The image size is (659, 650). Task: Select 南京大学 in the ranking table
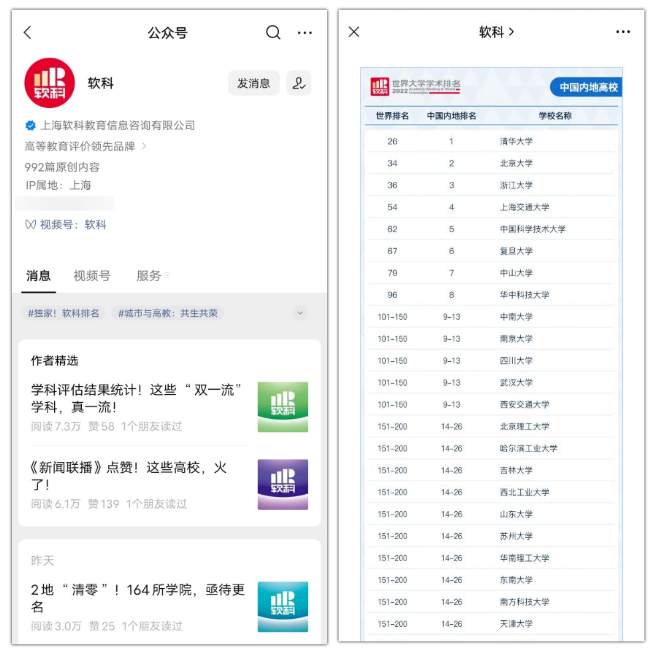click(x=516, y=339)
